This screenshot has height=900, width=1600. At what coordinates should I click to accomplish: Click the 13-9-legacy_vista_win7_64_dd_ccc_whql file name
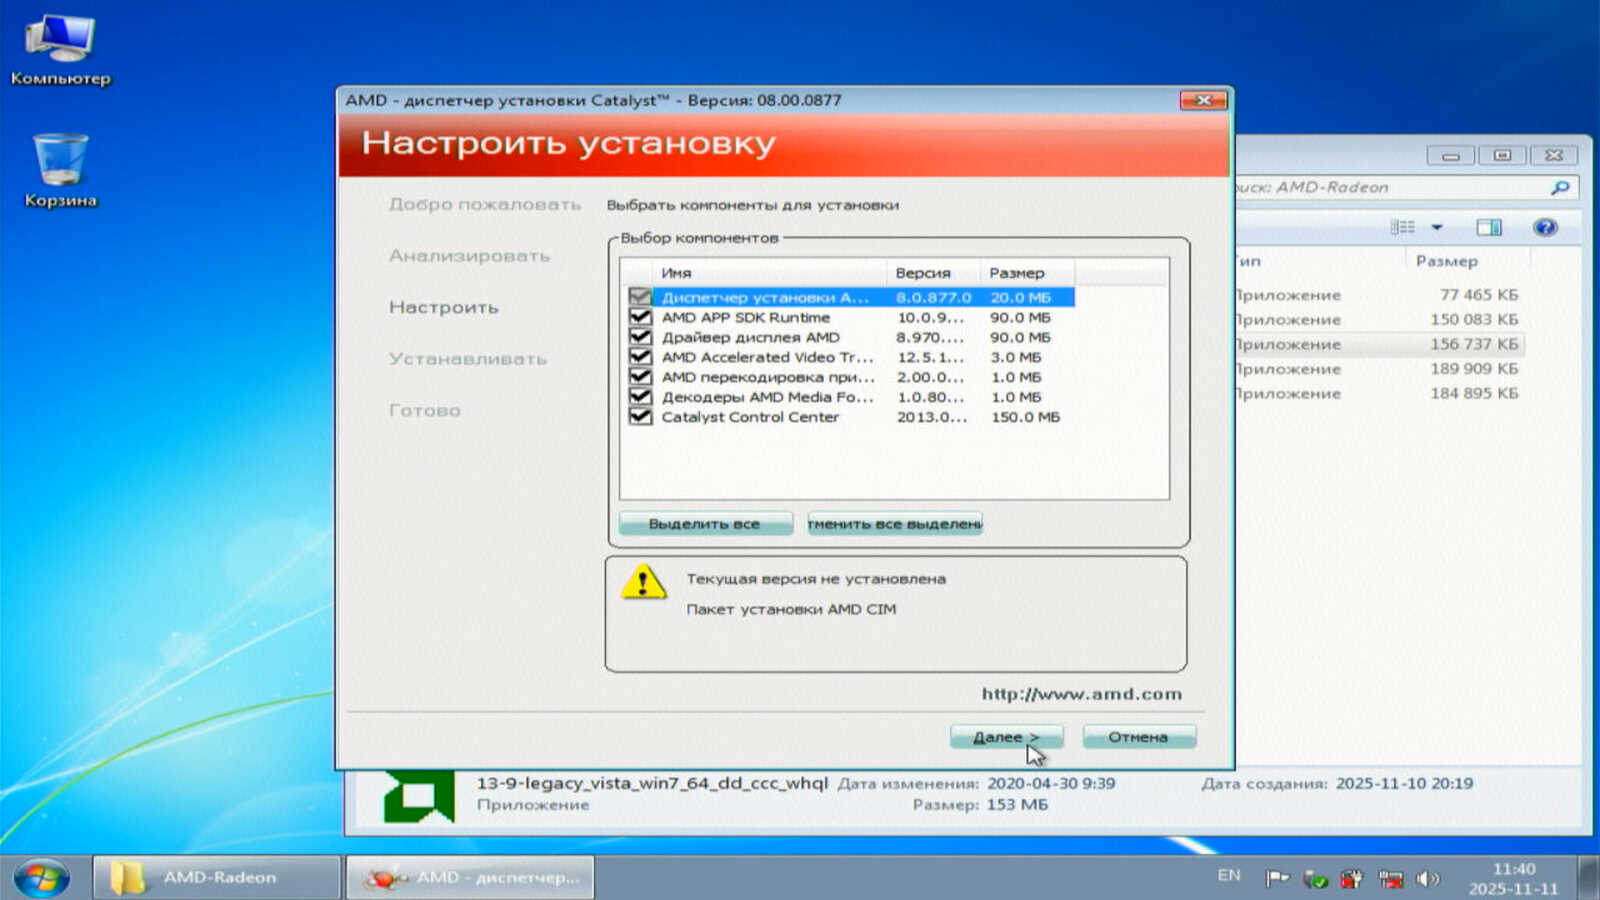pyautogui.click(x=652, y=783)
